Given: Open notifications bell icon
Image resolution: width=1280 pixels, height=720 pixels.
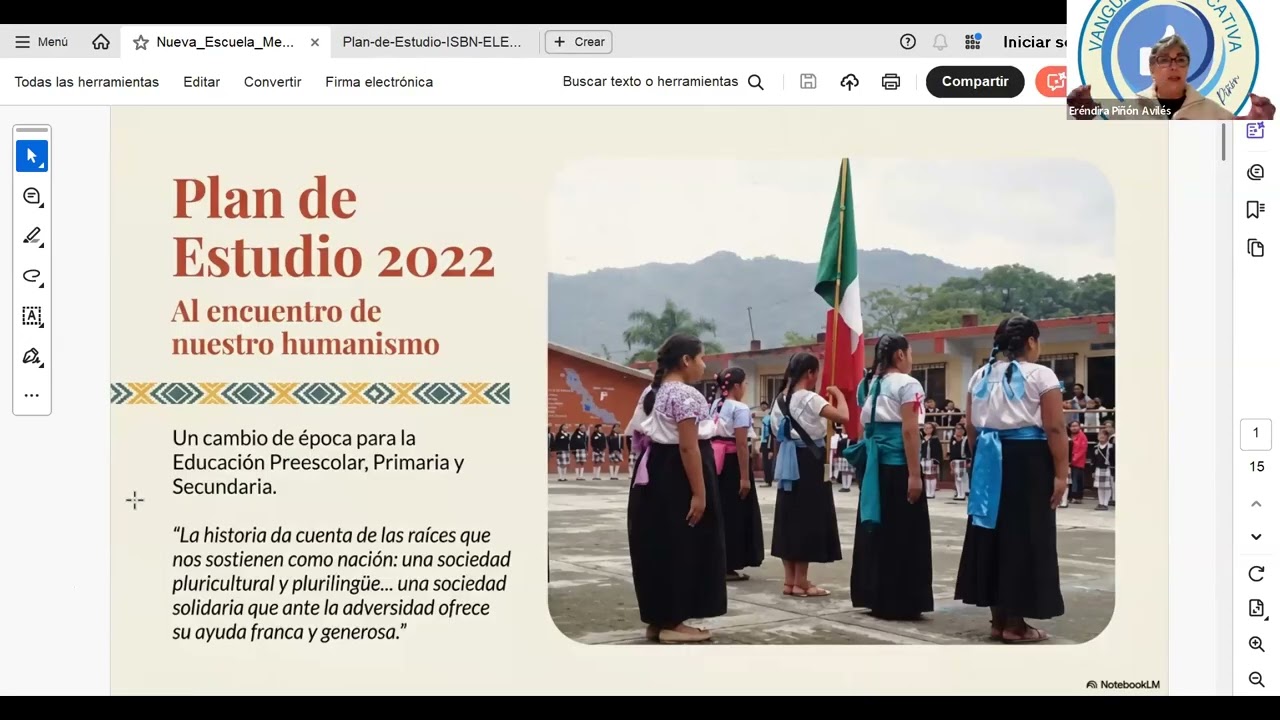Looking at the screenshot, I should pyautogui.click(x=940, y=42).
